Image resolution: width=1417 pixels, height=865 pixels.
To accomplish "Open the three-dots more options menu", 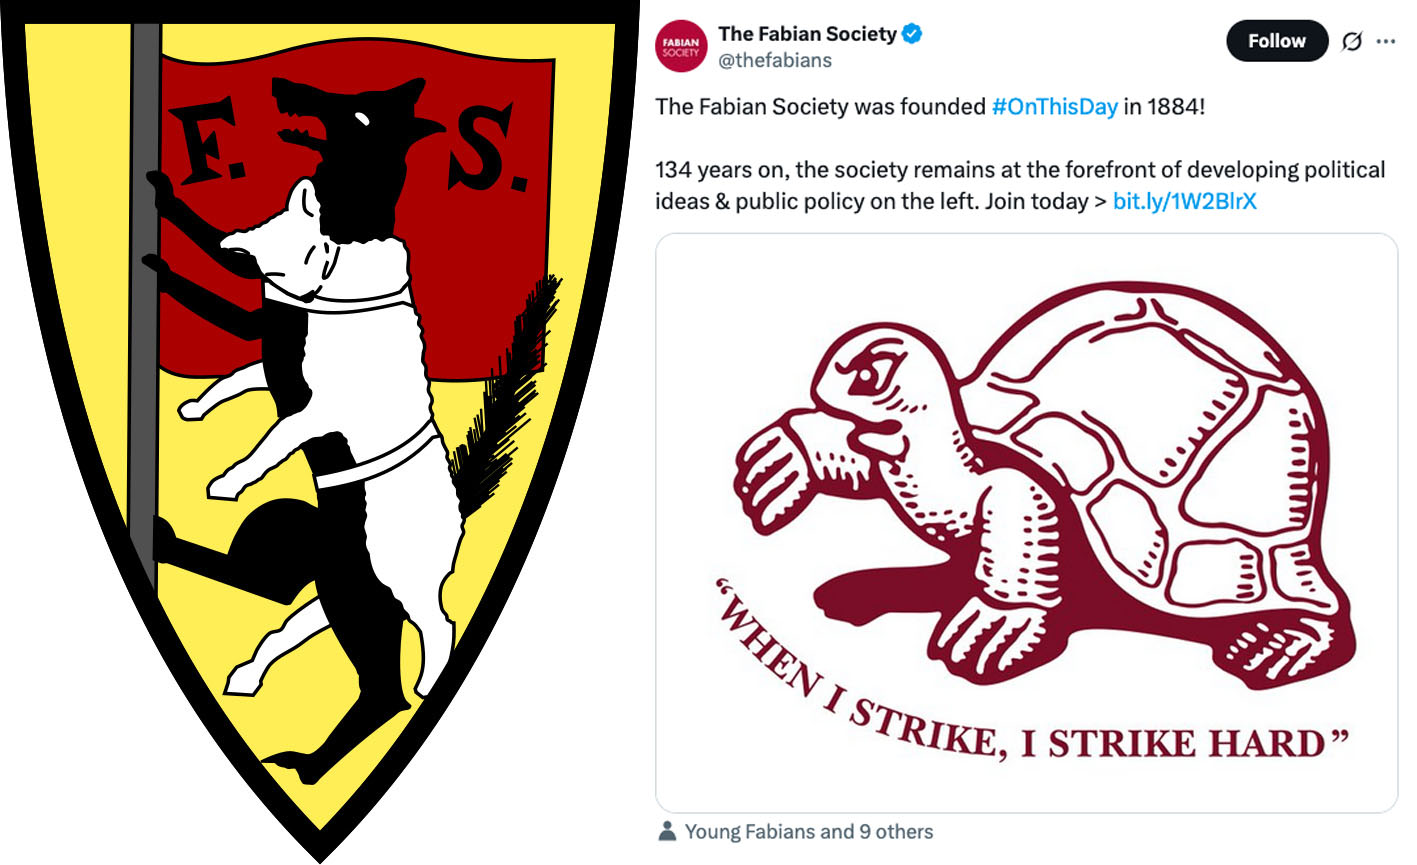I will point(1385,41).
